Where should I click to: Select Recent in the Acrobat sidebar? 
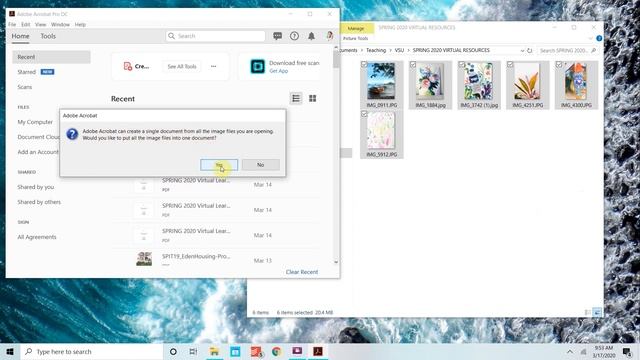tap(51, 57)
